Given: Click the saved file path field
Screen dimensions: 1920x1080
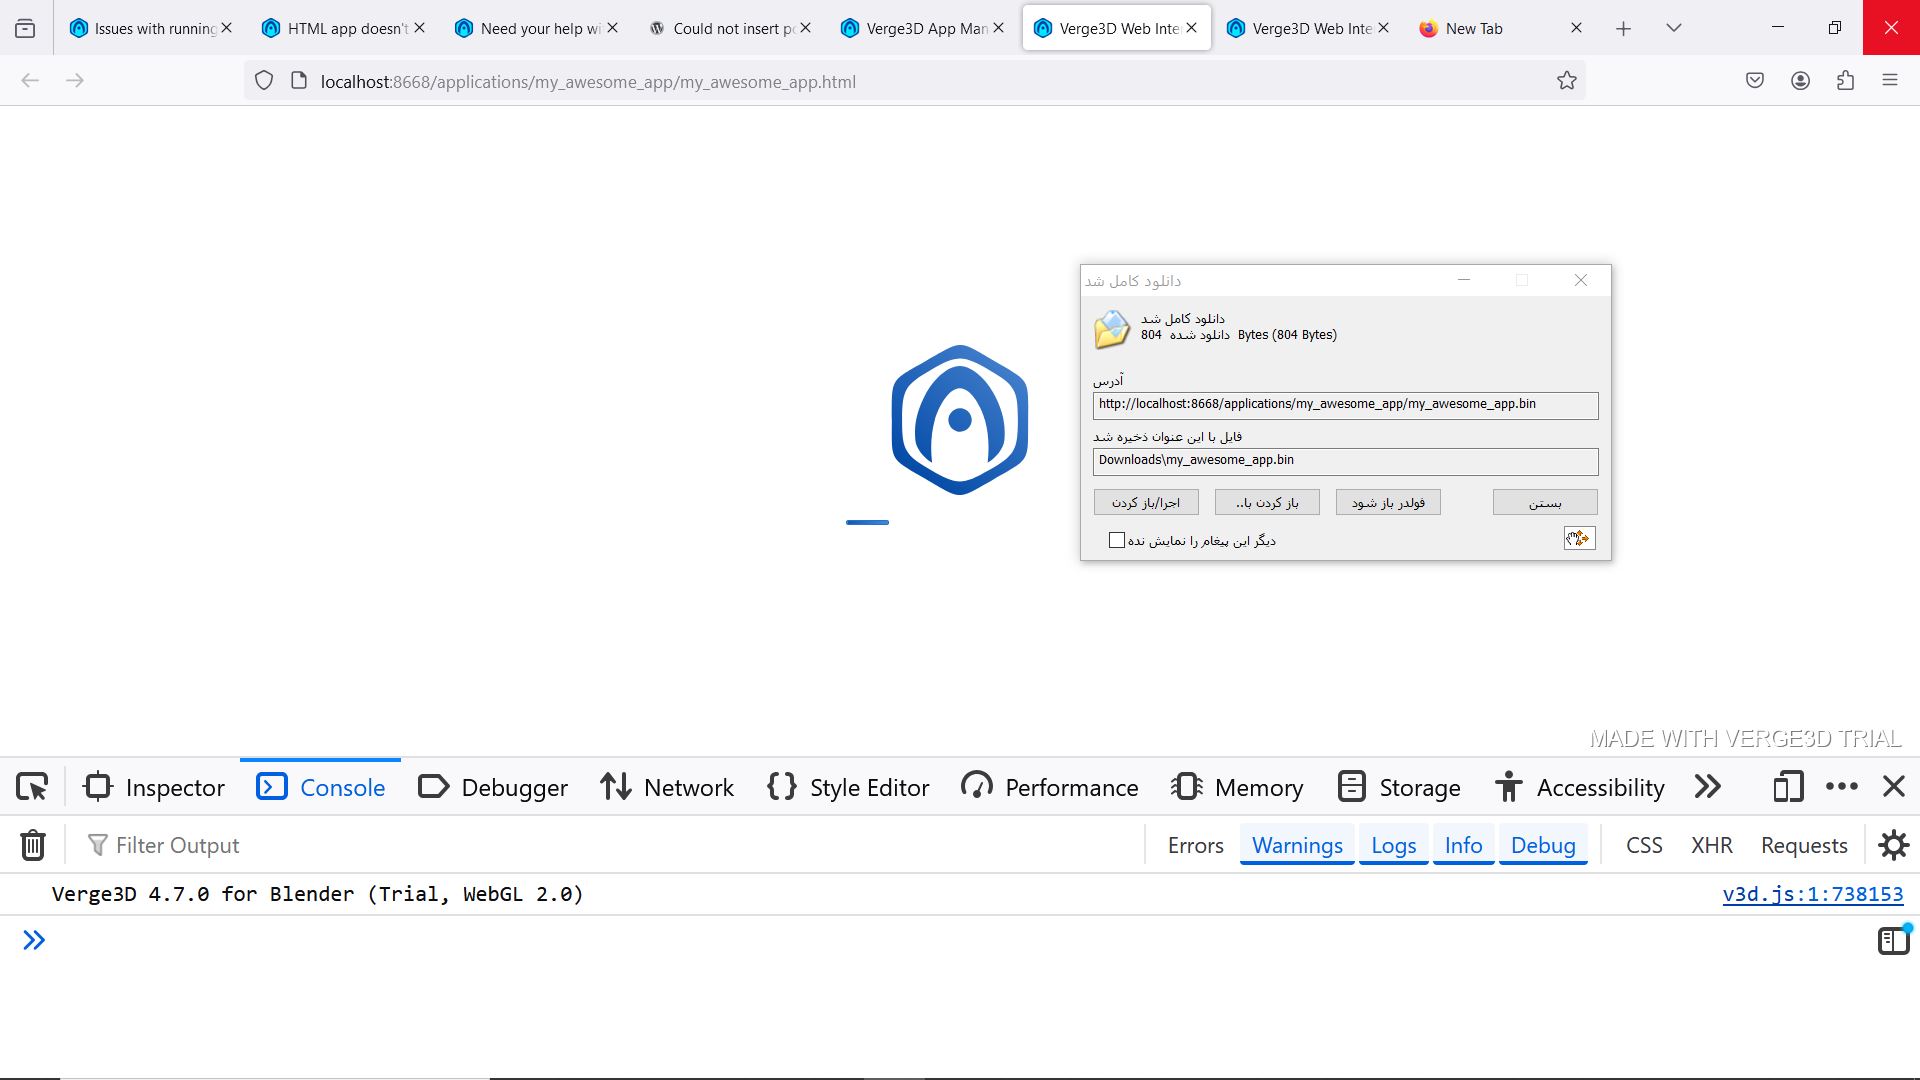Looking at the screenshot, I should click(1345, 461).
